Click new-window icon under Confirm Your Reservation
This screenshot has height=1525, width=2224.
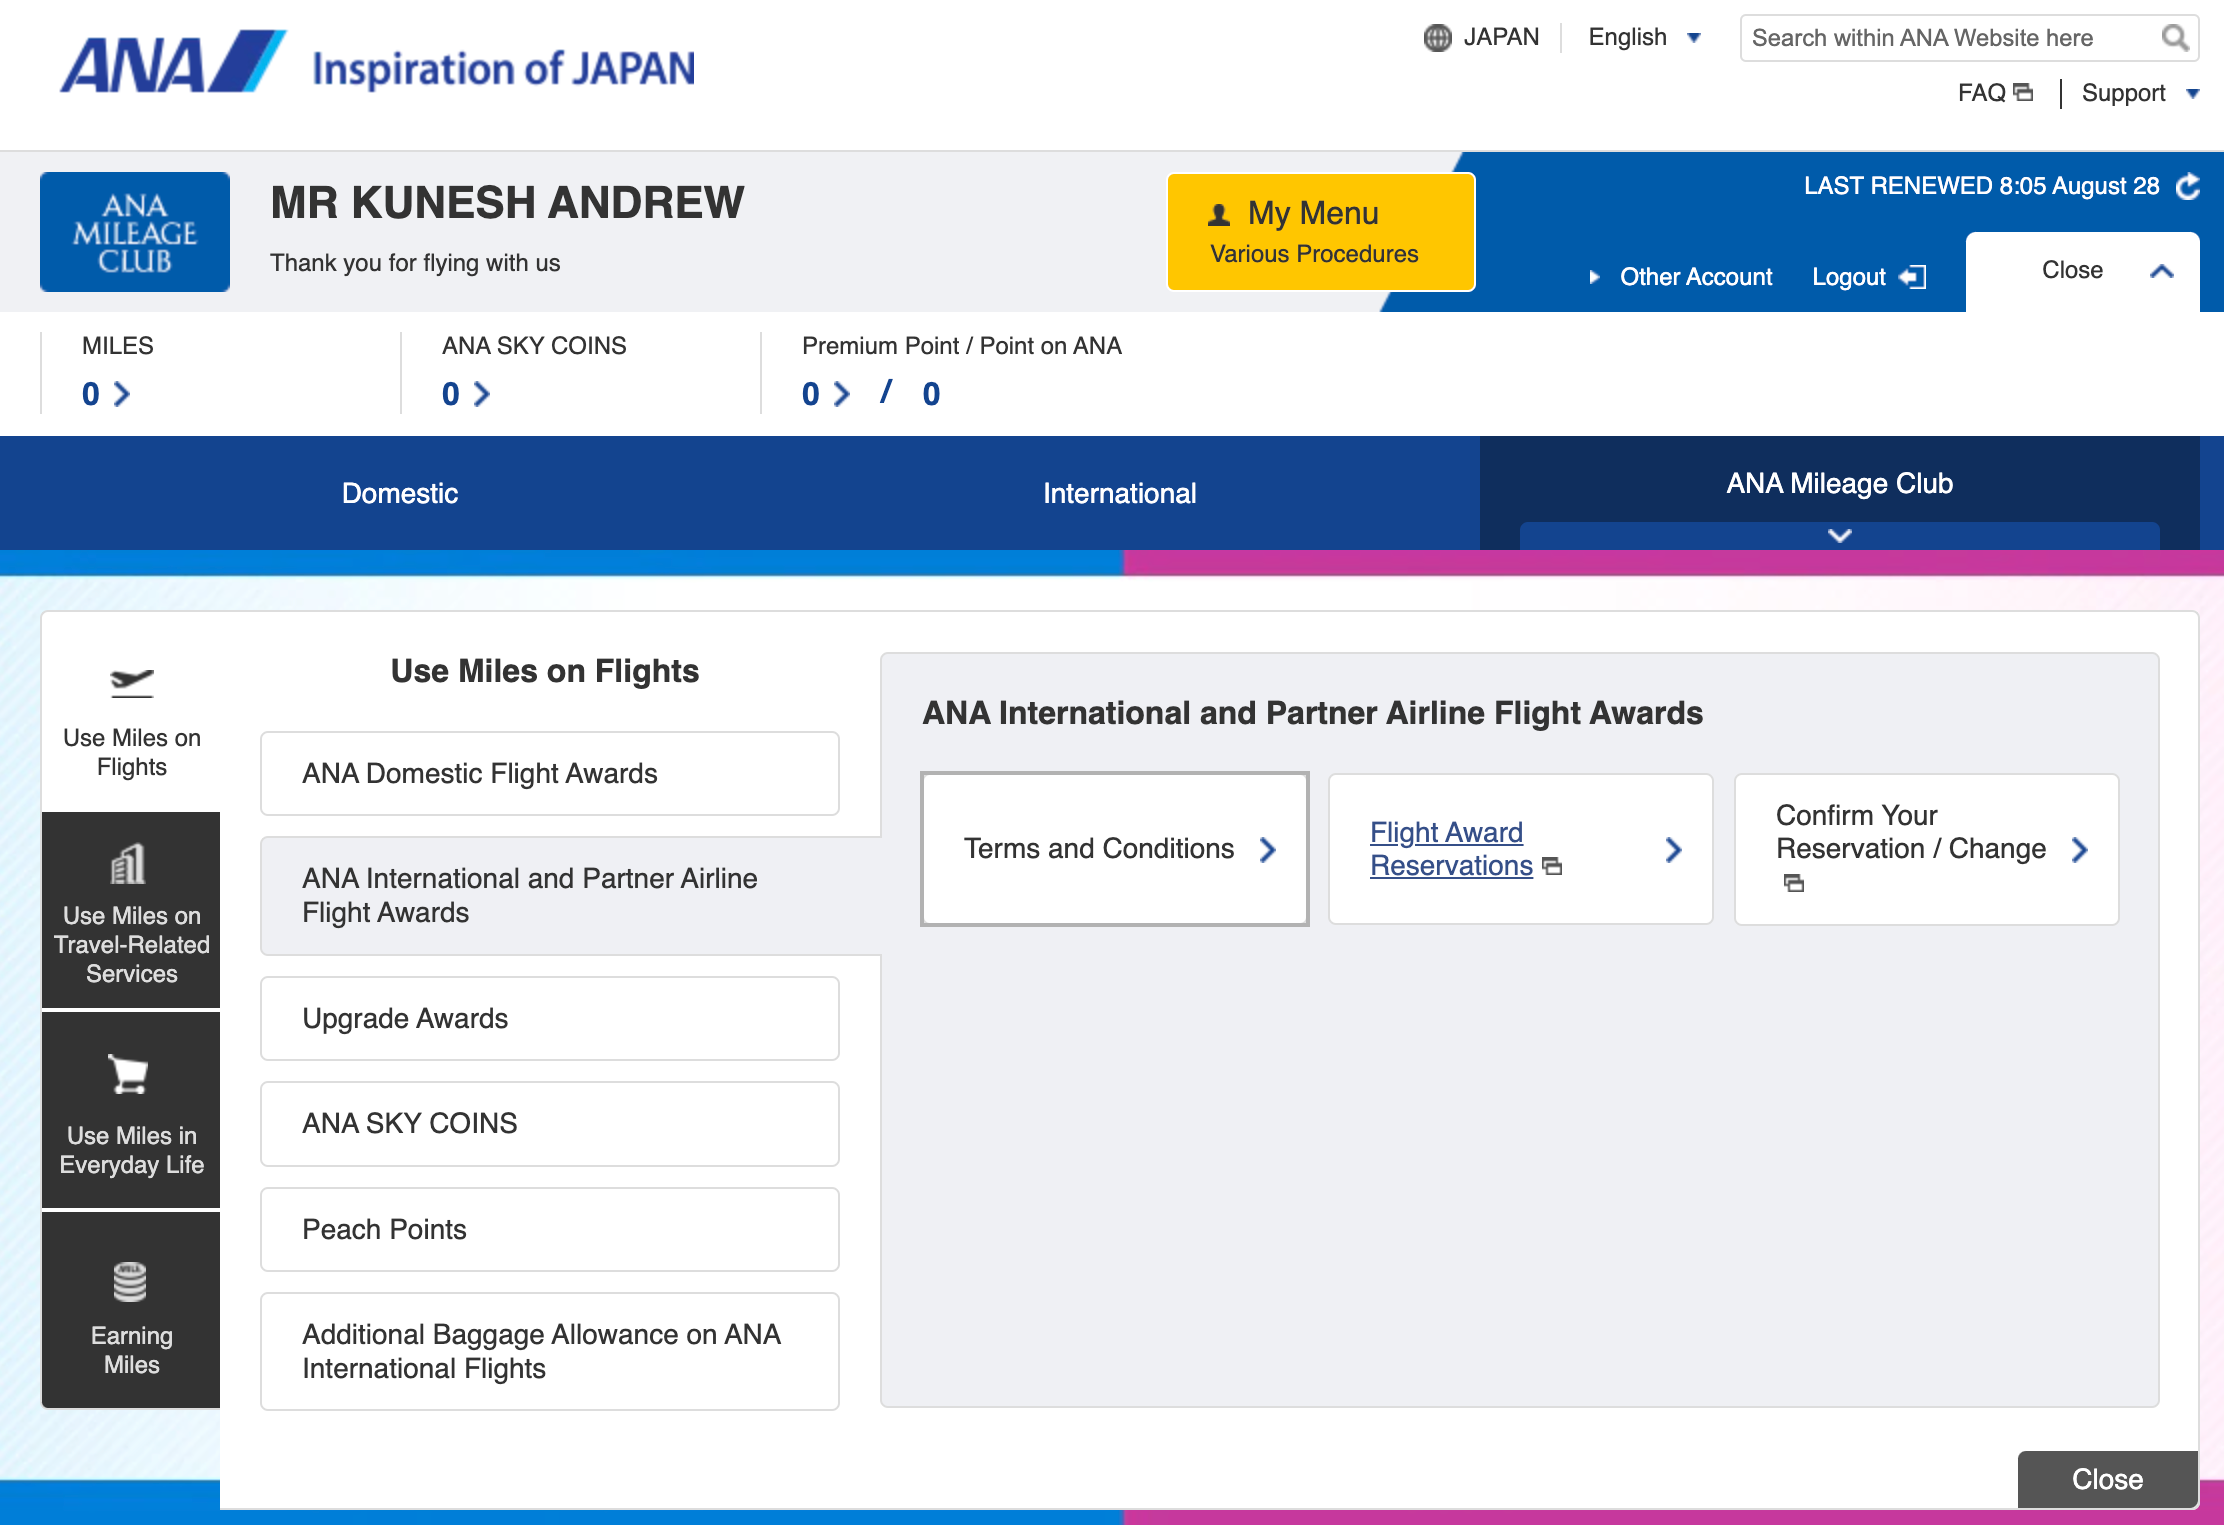(x=1794, y=883)
